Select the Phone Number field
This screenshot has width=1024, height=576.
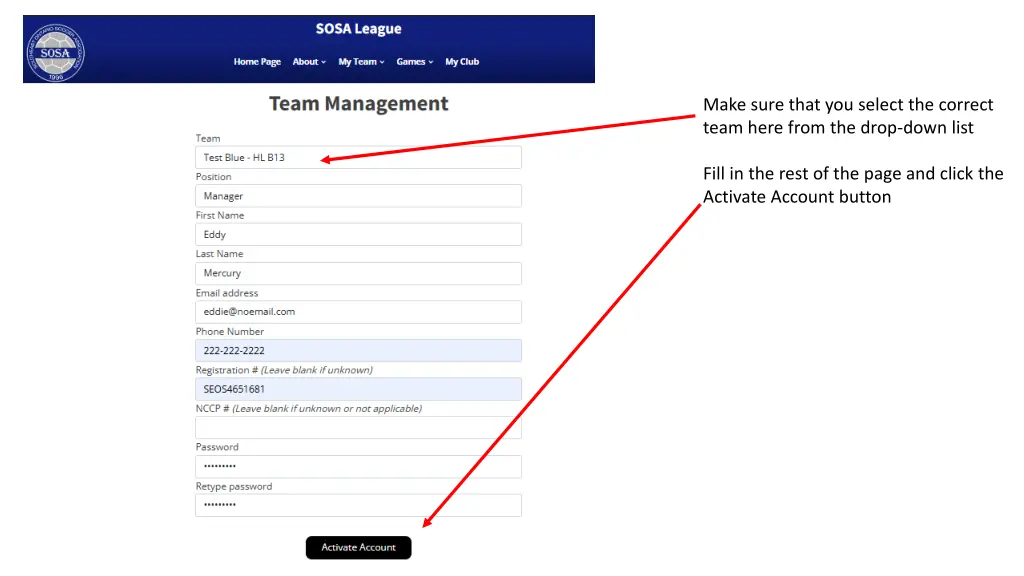click(x=358, y=350)
